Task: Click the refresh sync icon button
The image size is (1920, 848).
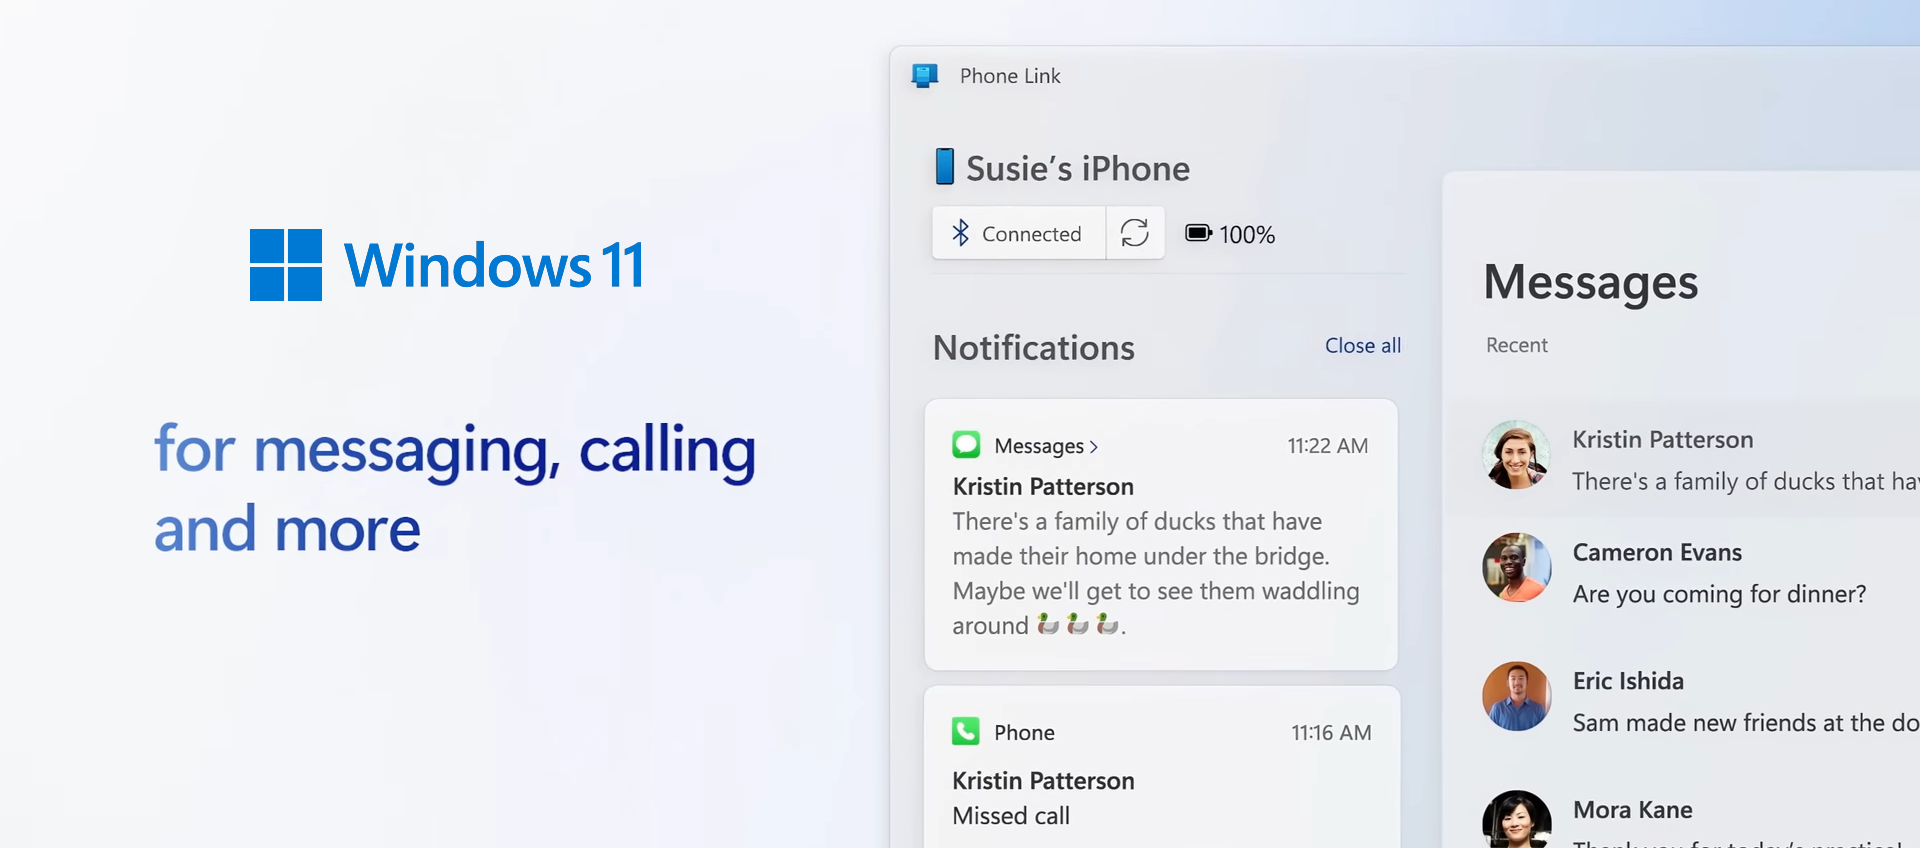Action: point(1135,233)
